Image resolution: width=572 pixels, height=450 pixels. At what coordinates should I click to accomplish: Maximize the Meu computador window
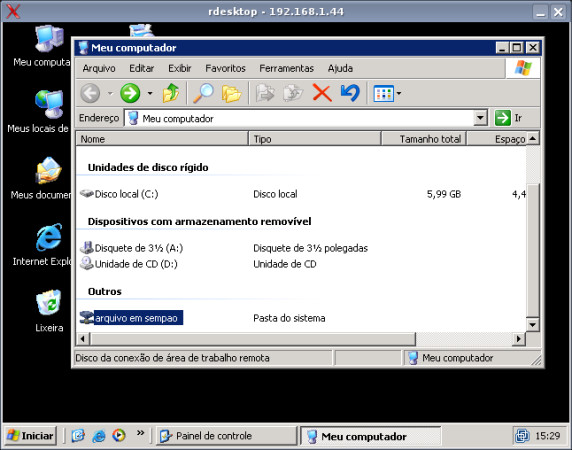click(x=517, y=47)
